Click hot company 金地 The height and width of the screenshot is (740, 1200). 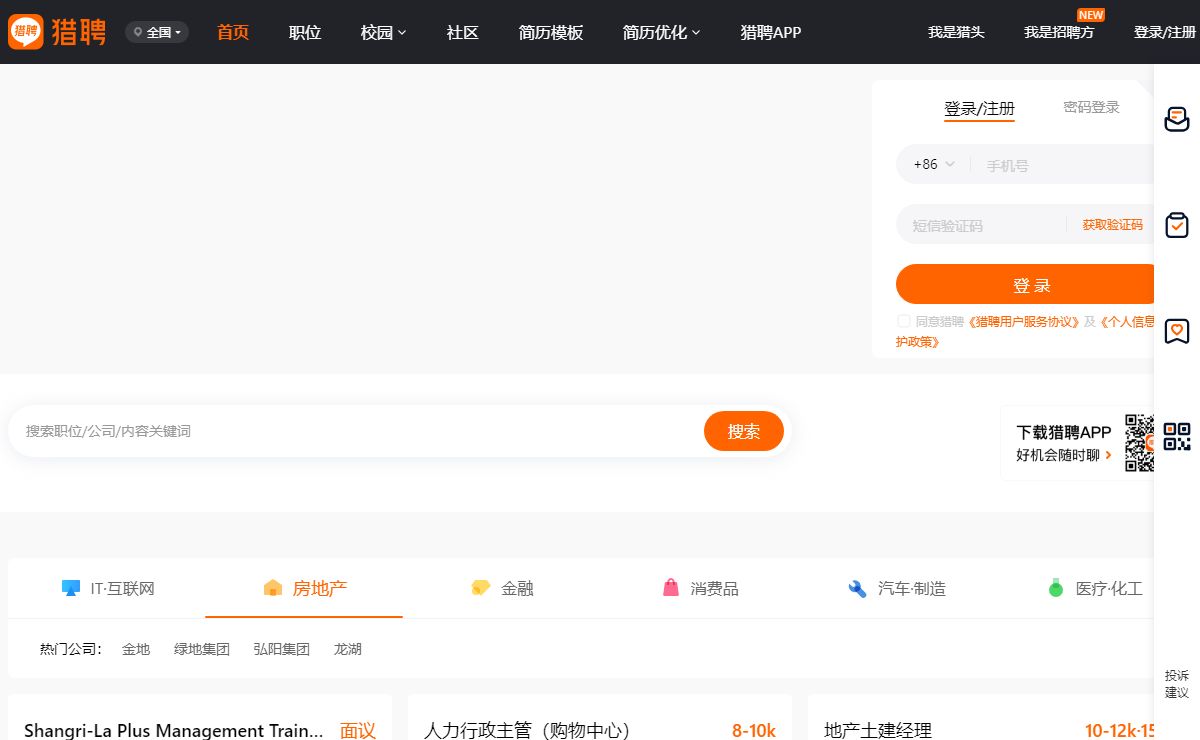pos(136,649)
